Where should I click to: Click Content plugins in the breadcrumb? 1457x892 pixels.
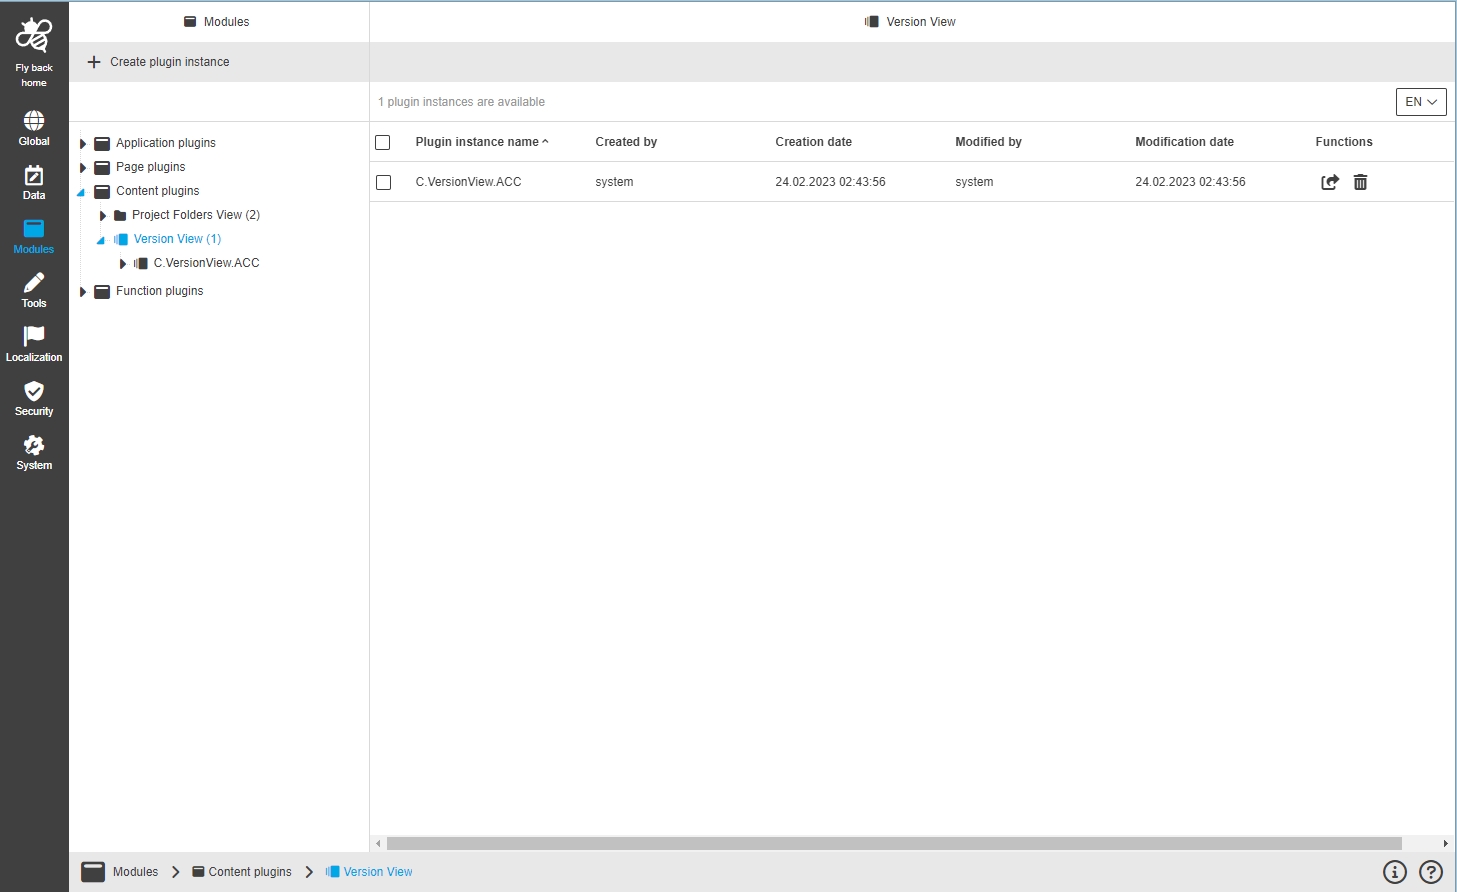[x=249, y=872]
